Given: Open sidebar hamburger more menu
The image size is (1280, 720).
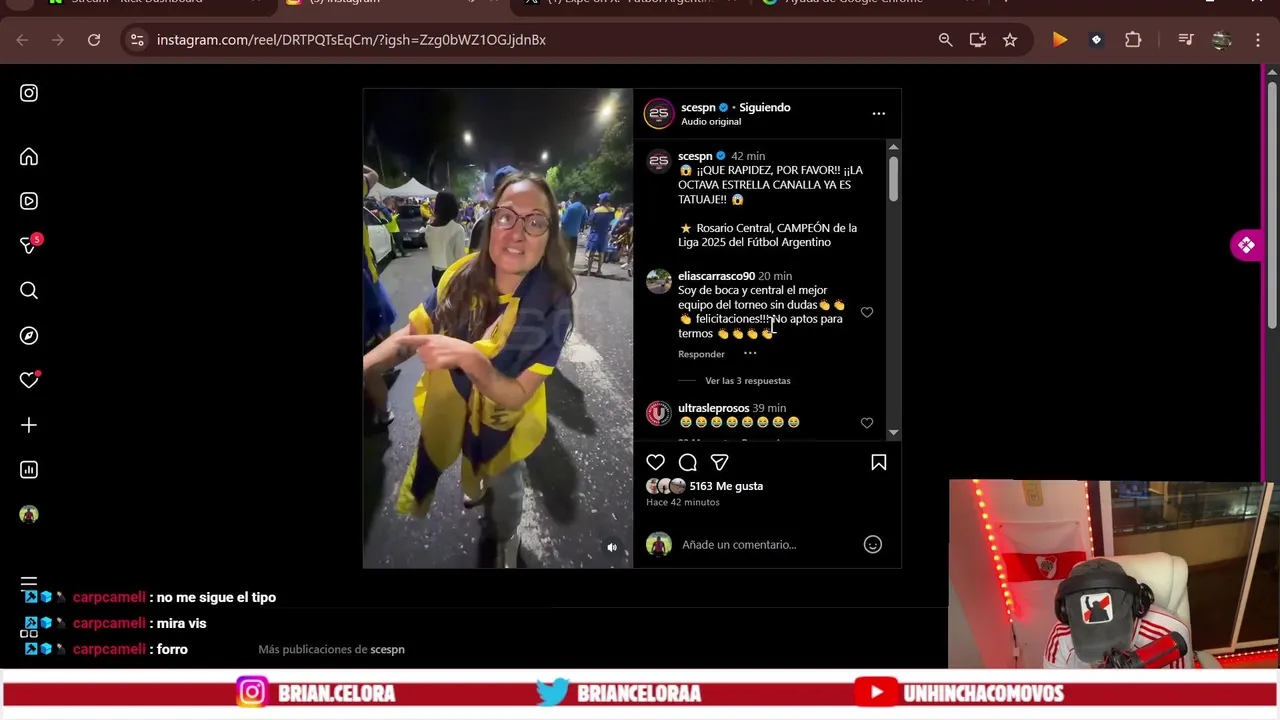Looking at the screenshot, I should [x=29, y=582].
